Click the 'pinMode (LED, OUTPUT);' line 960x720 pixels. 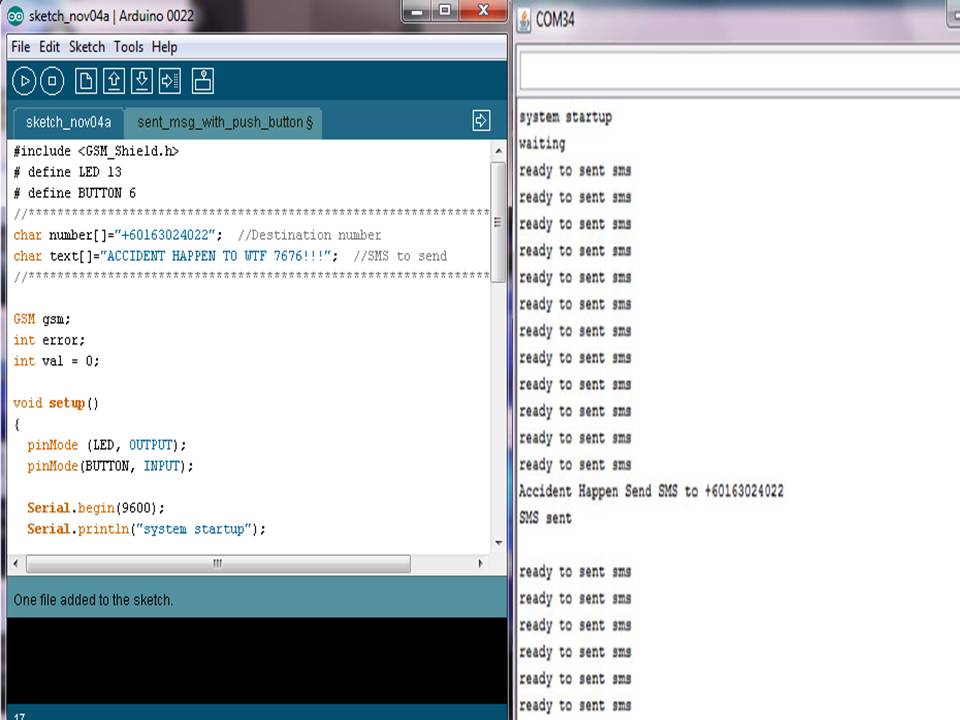click(107, 445)
